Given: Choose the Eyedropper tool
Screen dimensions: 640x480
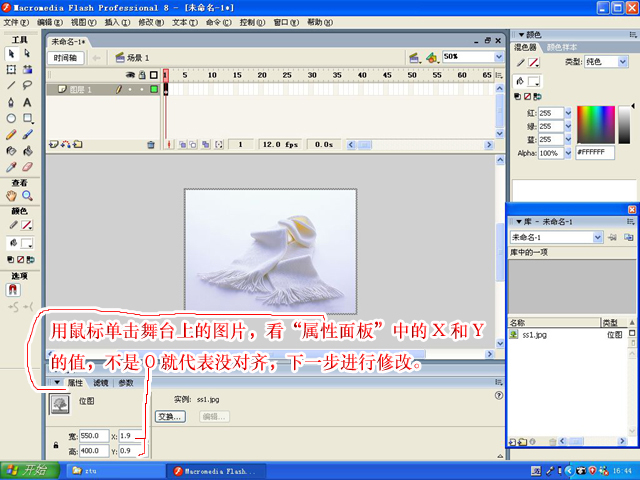Looking at the screenshot, I should pyautogui.click(x=11, y=166).
